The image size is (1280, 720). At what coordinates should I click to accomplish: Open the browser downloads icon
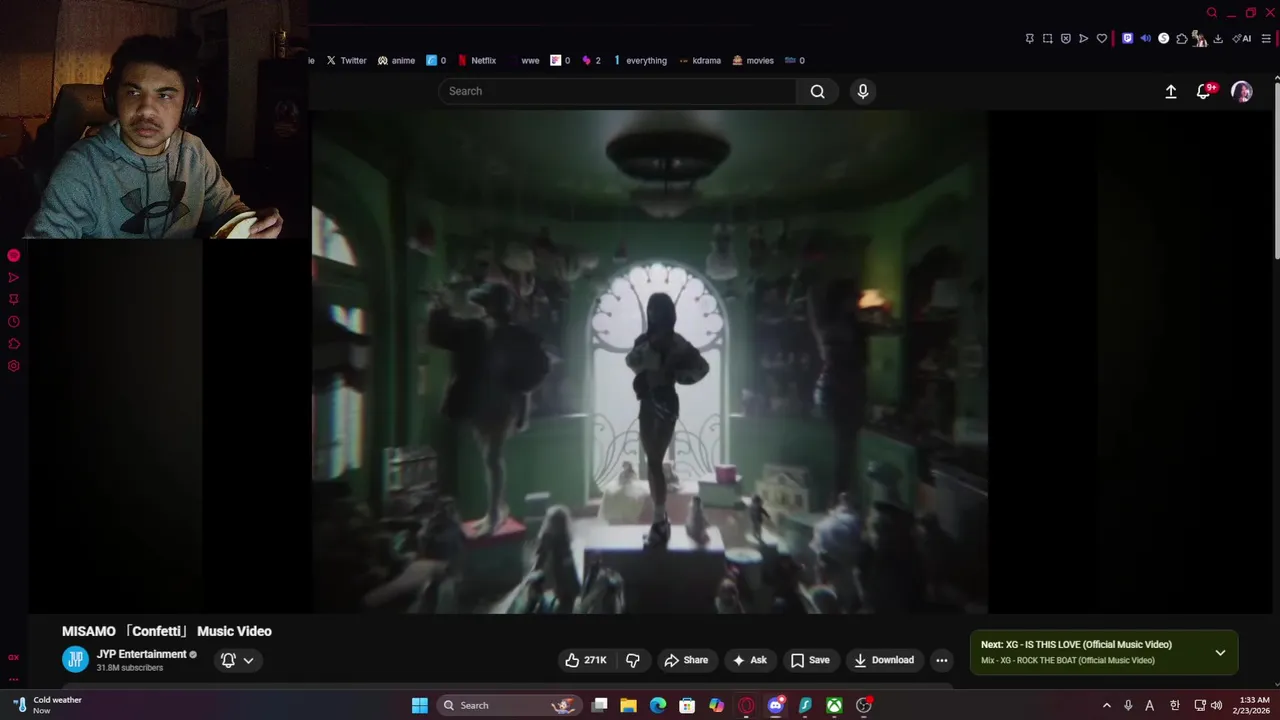coord(1218,39)
